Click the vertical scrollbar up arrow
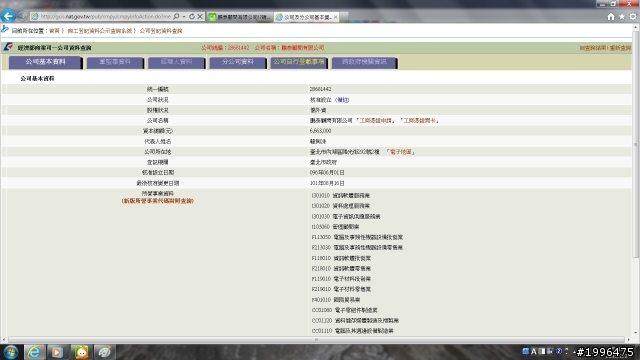 [636, 28]
